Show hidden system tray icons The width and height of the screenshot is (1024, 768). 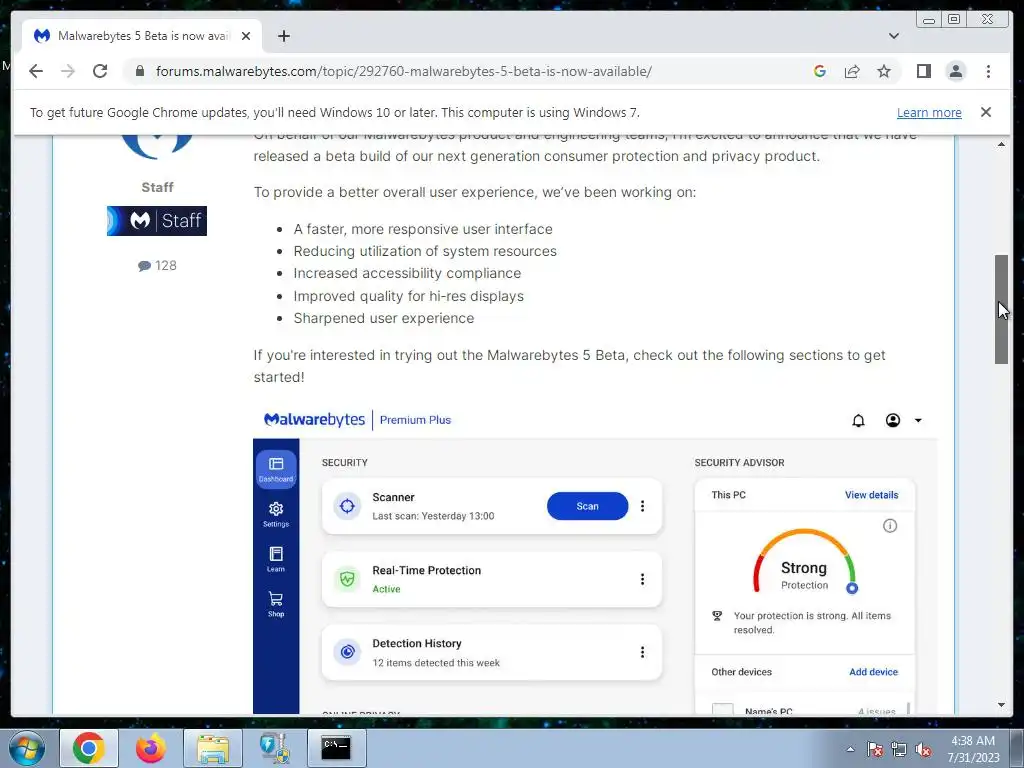point(850,749)
